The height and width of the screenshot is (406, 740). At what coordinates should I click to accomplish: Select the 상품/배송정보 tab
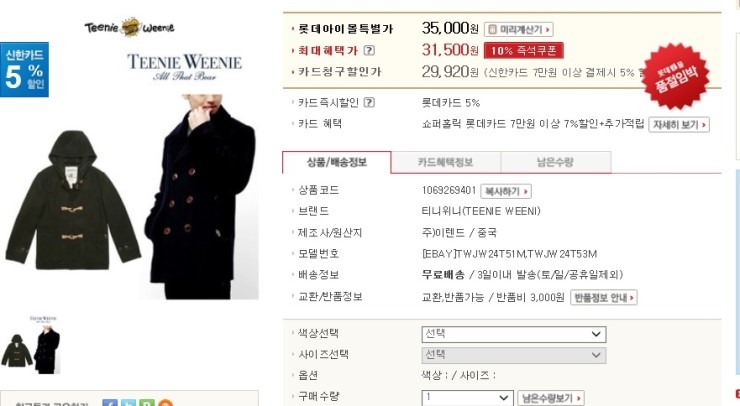tap(336, 162)
